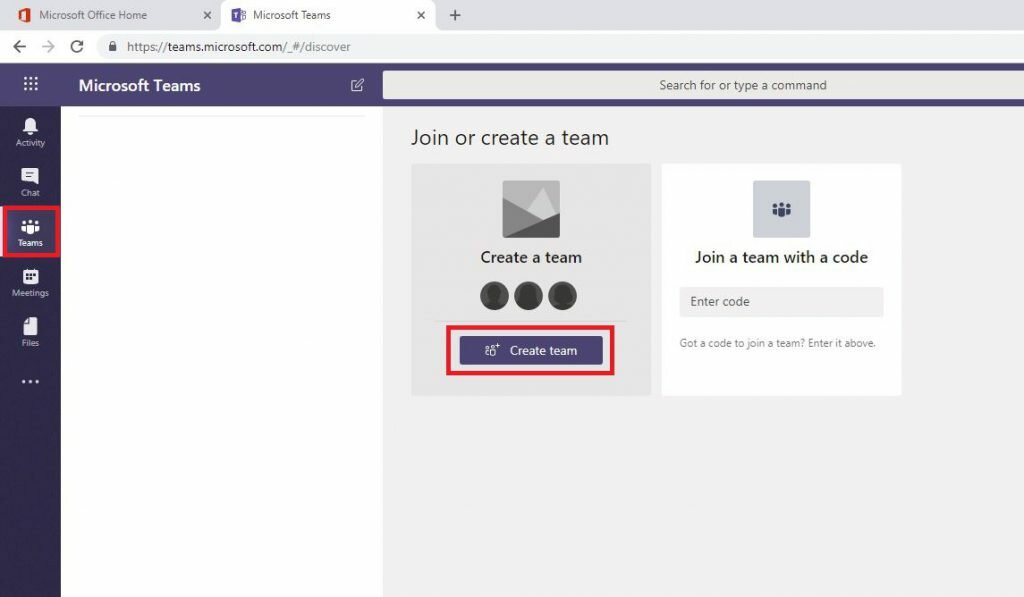Close the Microsoft Office Home tab
Viewport: 1024px width, 597px height.
click(x=207, y=15)
